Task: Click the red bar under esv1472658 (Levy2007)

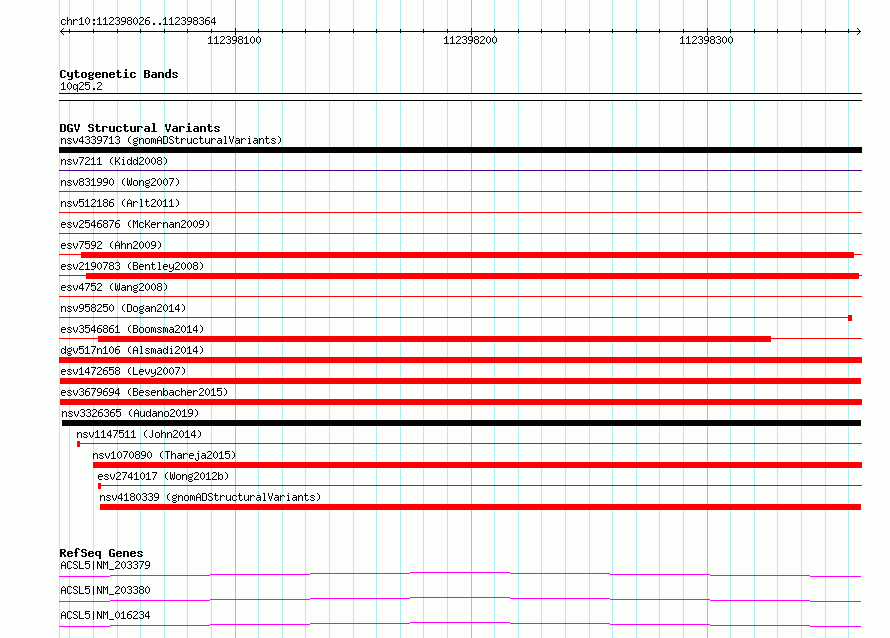Action: click(x=460, y=381)
